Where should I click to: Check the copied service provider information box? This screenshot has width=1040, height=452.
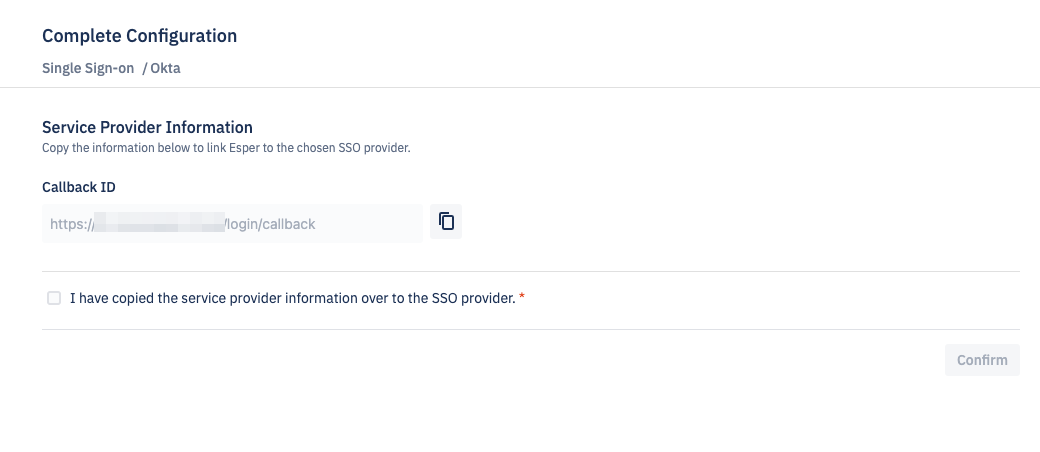(54, 298)
